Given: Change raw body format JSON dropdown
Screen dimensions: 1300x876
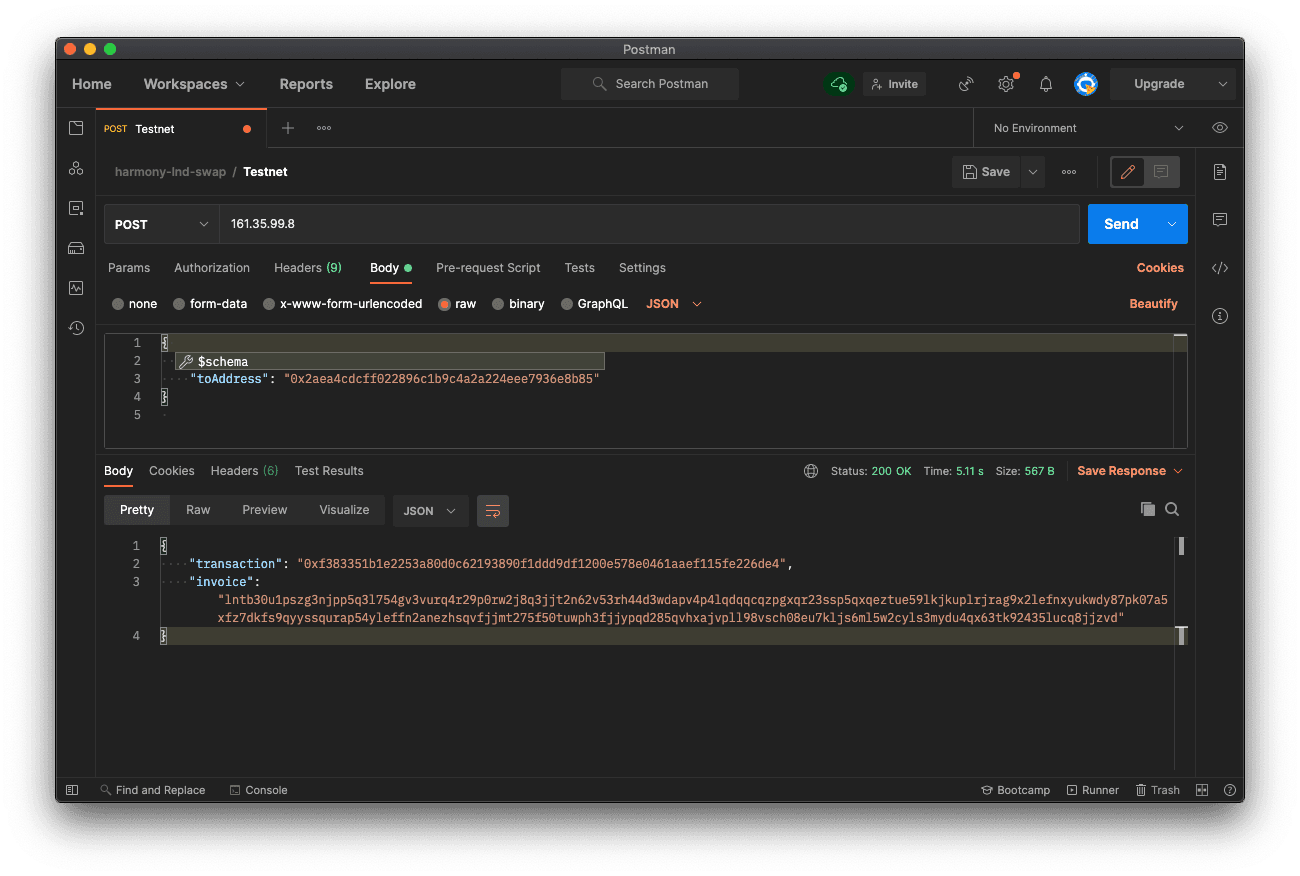Looking at the screenshot, I should [674, 304].
